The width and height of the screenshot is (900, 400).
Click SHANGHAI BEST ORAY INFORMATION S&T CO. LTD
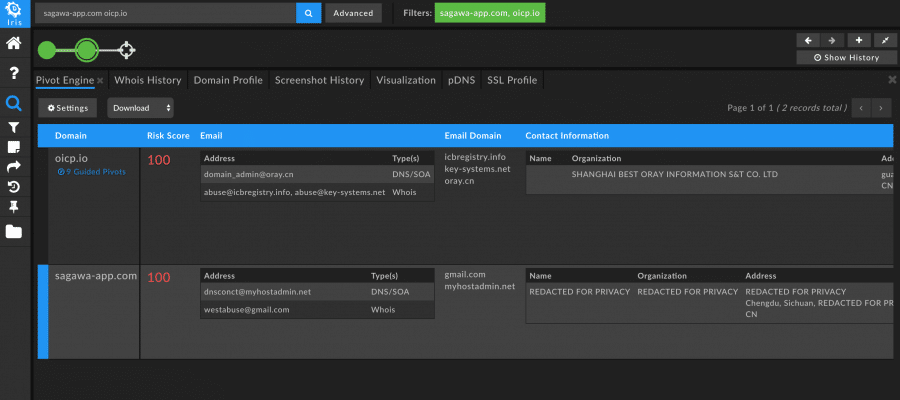click(x=675, y=174)
